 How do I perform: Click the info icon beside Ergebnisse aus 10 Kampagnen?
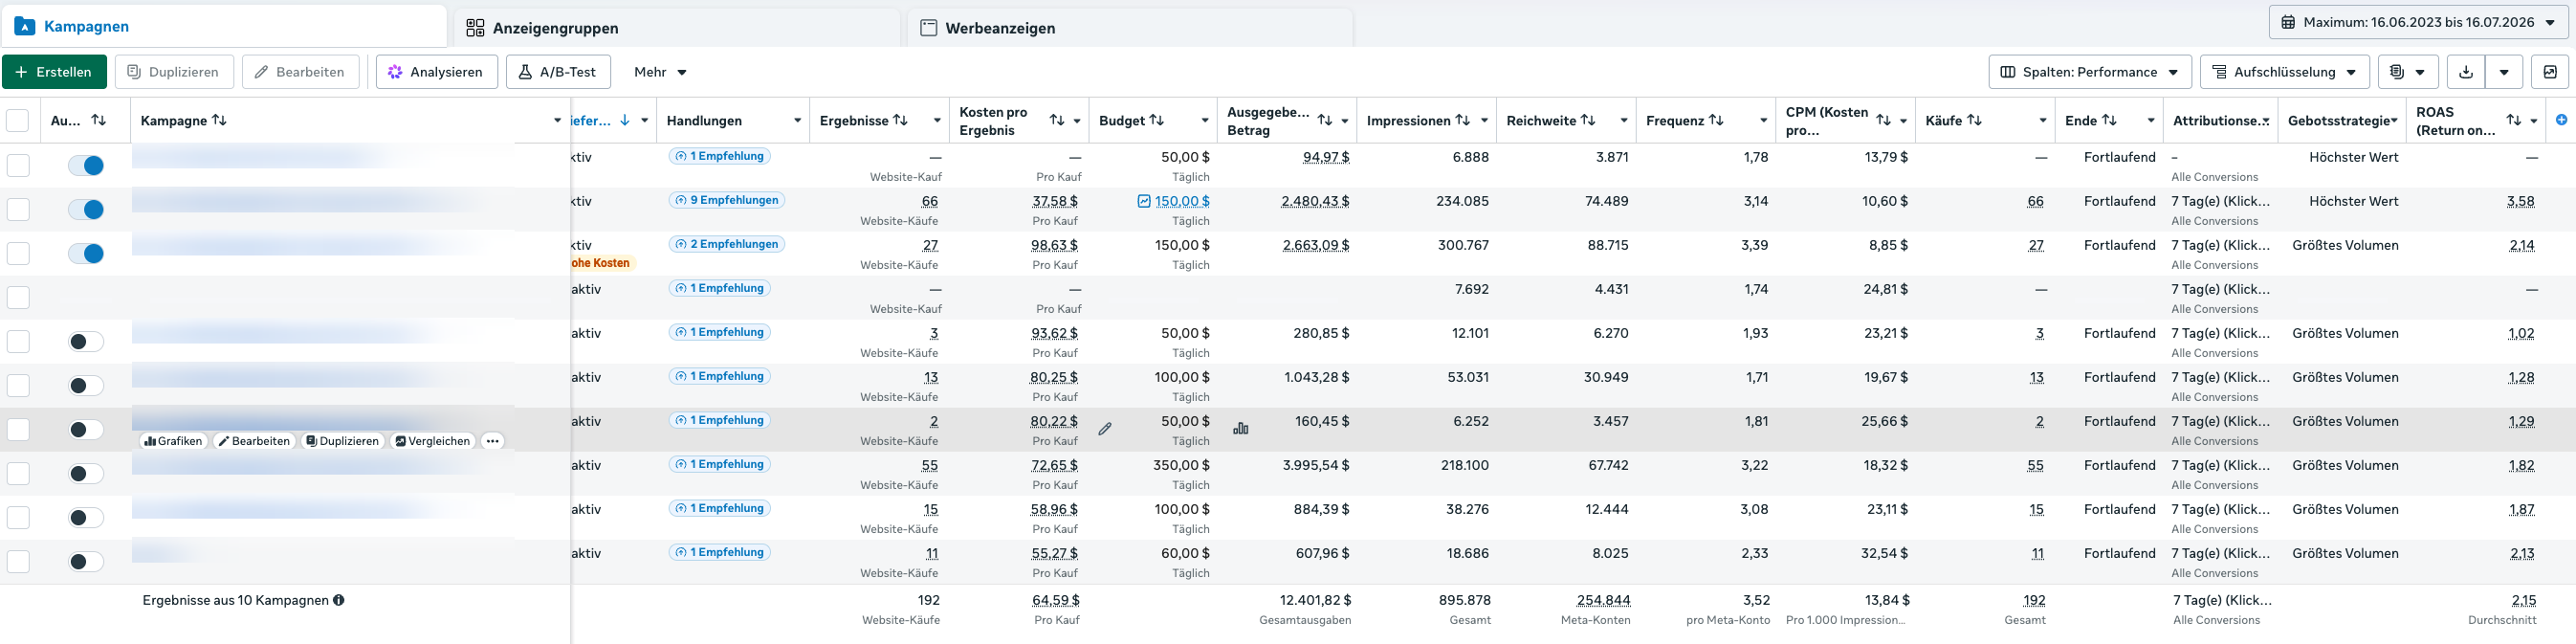pyautogui.click(x=339, y=600)
